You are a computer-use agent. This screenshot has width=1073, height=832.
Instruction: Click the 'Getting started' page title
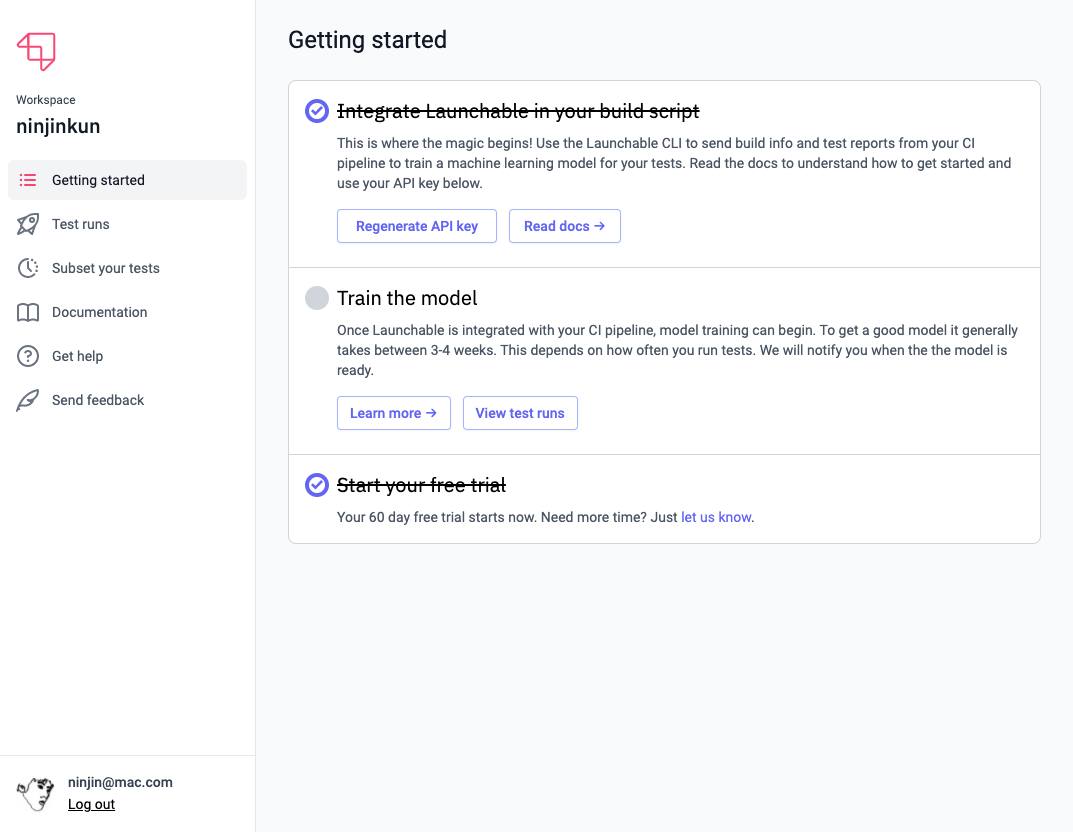(x=367, y=40)
